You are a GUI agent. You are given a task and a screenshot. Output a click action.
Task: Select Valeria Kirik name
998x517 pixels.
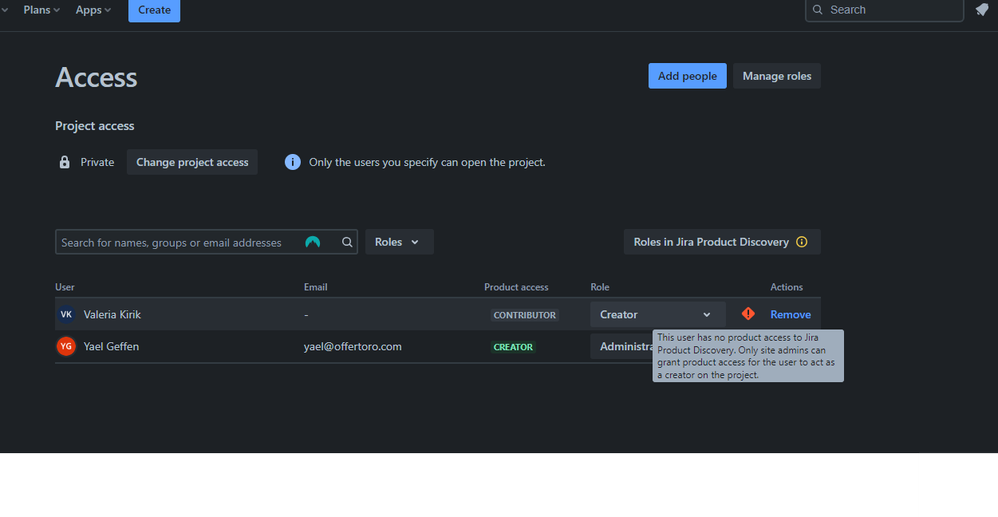click(112, 315)
